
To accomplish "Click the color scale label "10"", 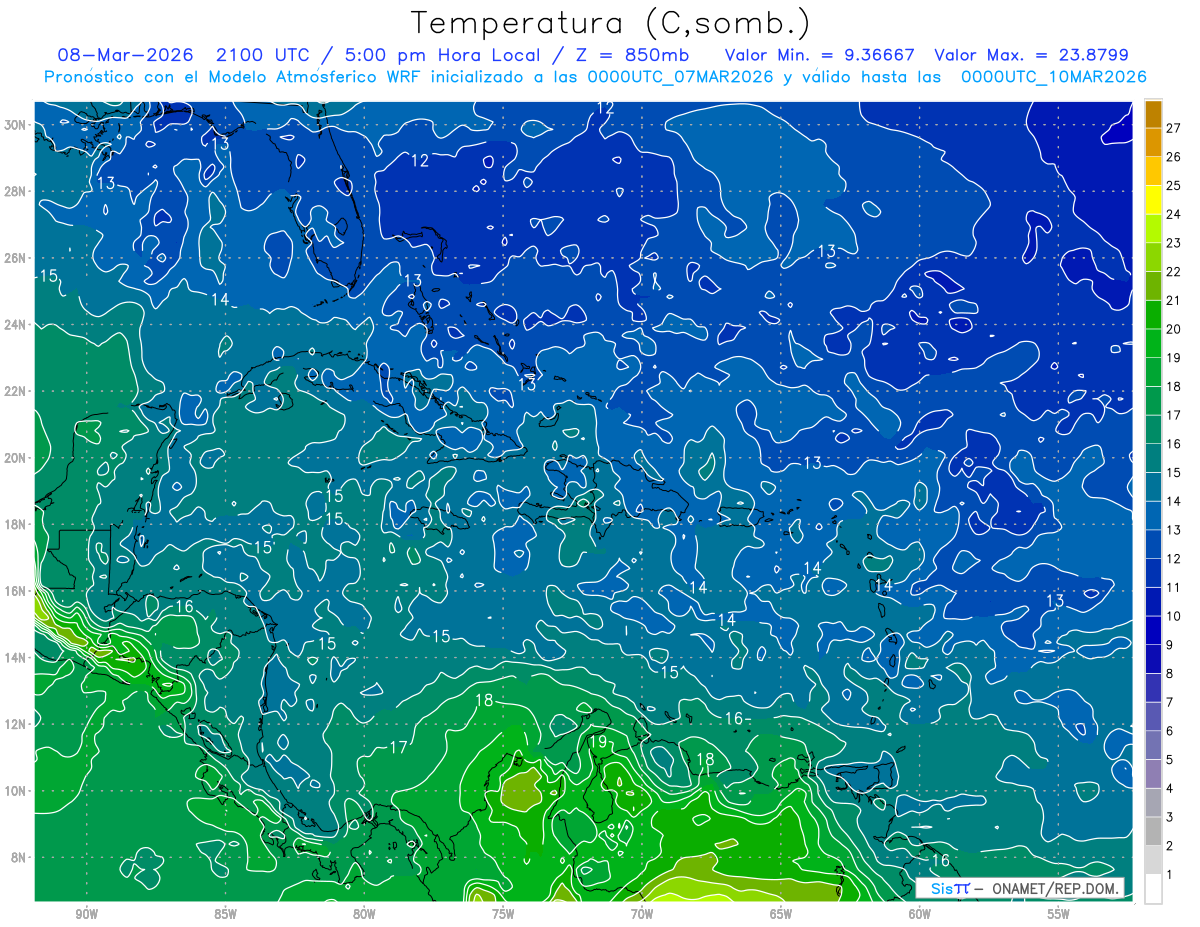I will click(1173, 616).
